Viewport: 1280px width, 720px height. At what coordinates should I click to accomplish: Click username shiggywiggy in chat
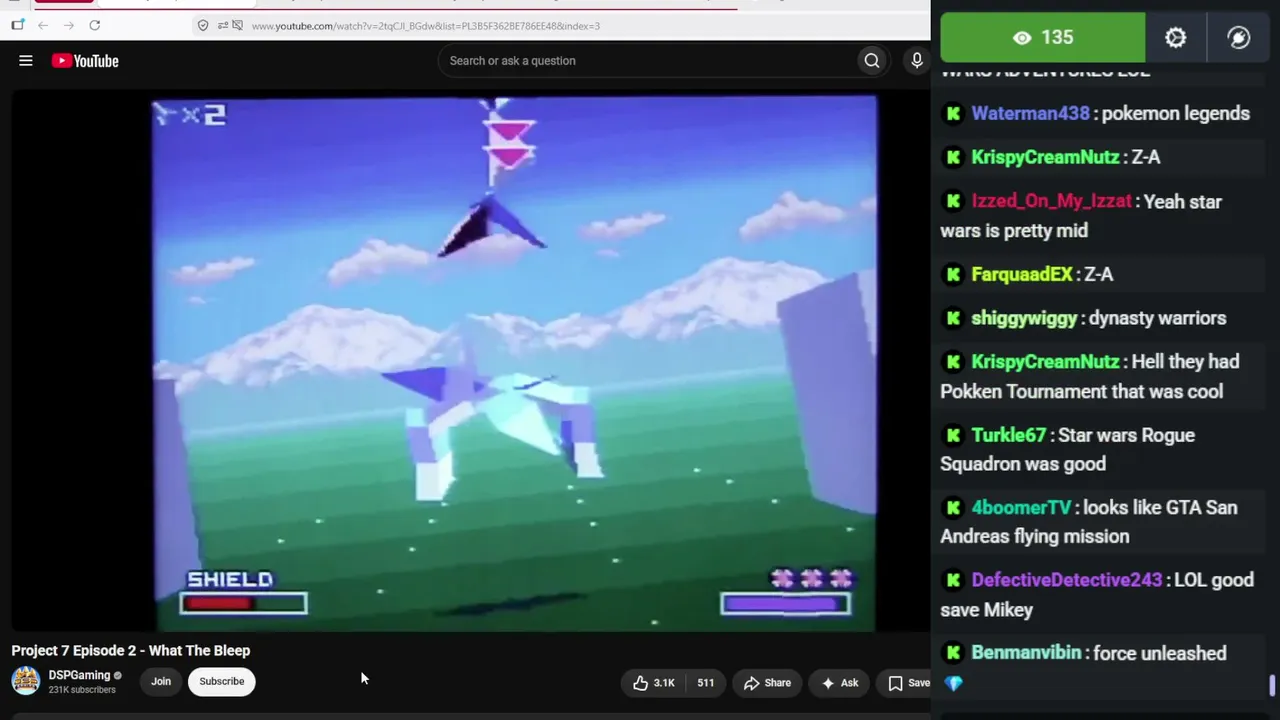point(1025,318)
